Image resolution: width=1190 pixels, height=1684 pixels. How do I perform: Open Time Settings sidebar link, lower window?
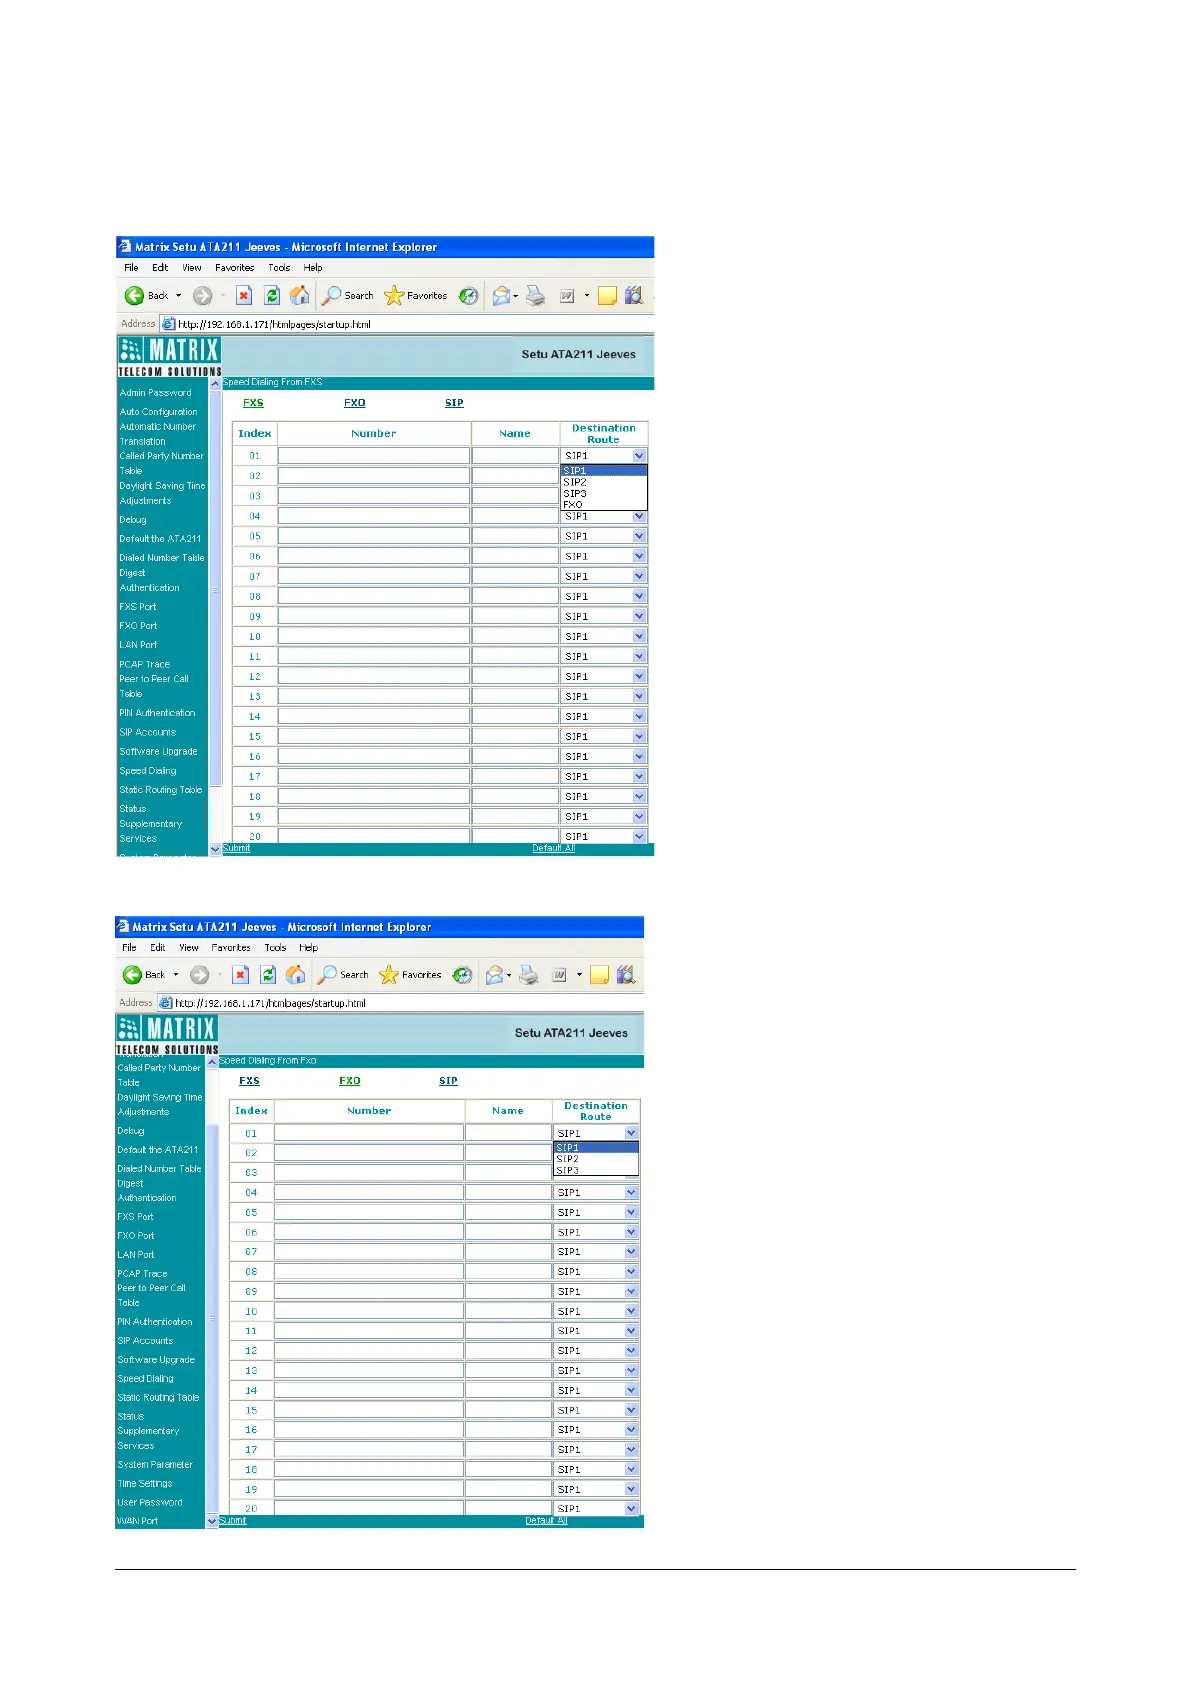(145, 1484)
